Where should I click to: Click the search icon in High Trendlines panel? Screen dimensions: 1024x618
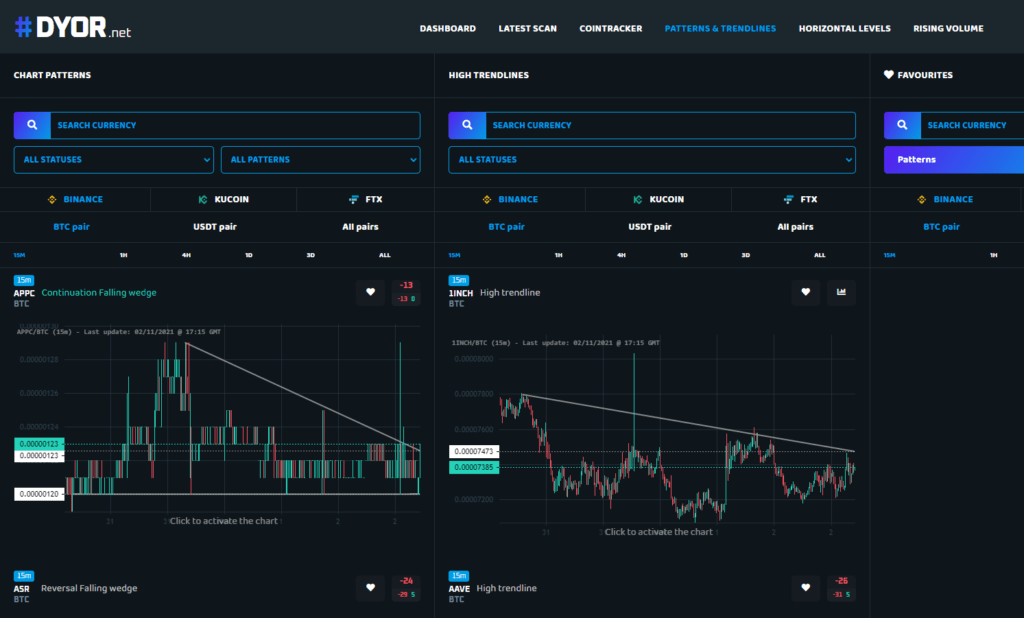467,125
